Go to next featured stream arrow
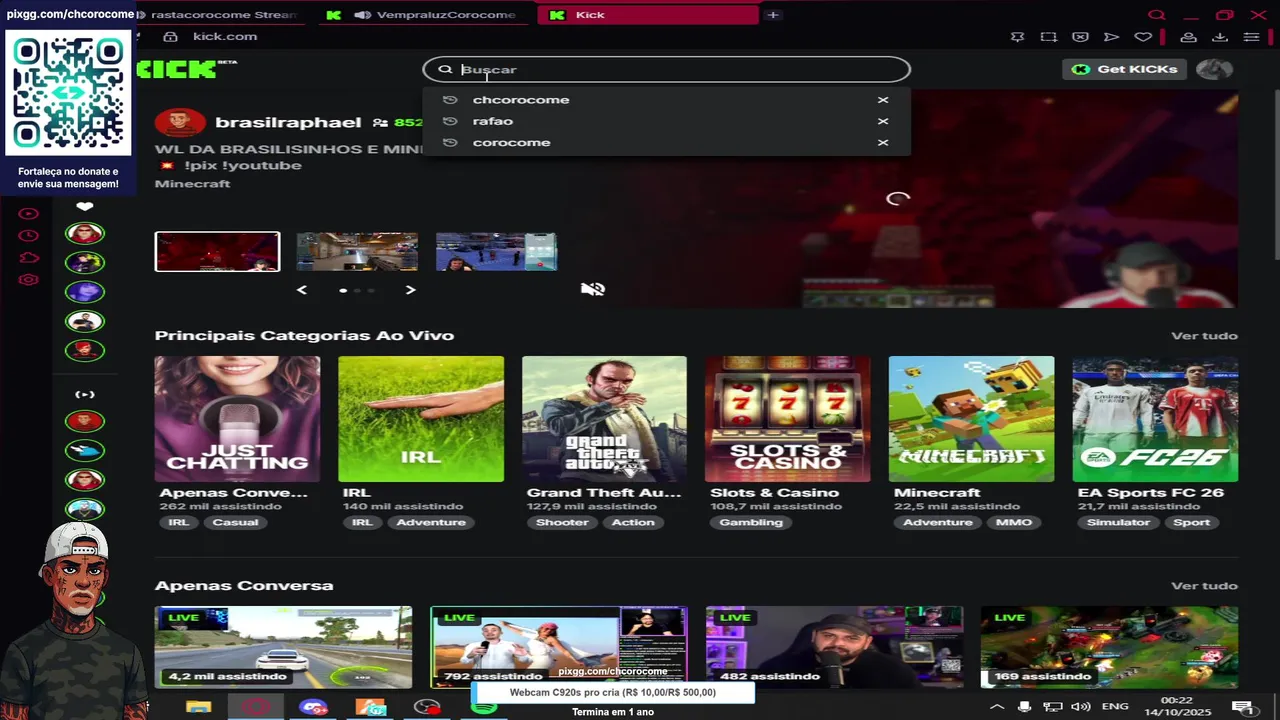1280x720 pixels. pyautogui.click(x=410, y=290)
